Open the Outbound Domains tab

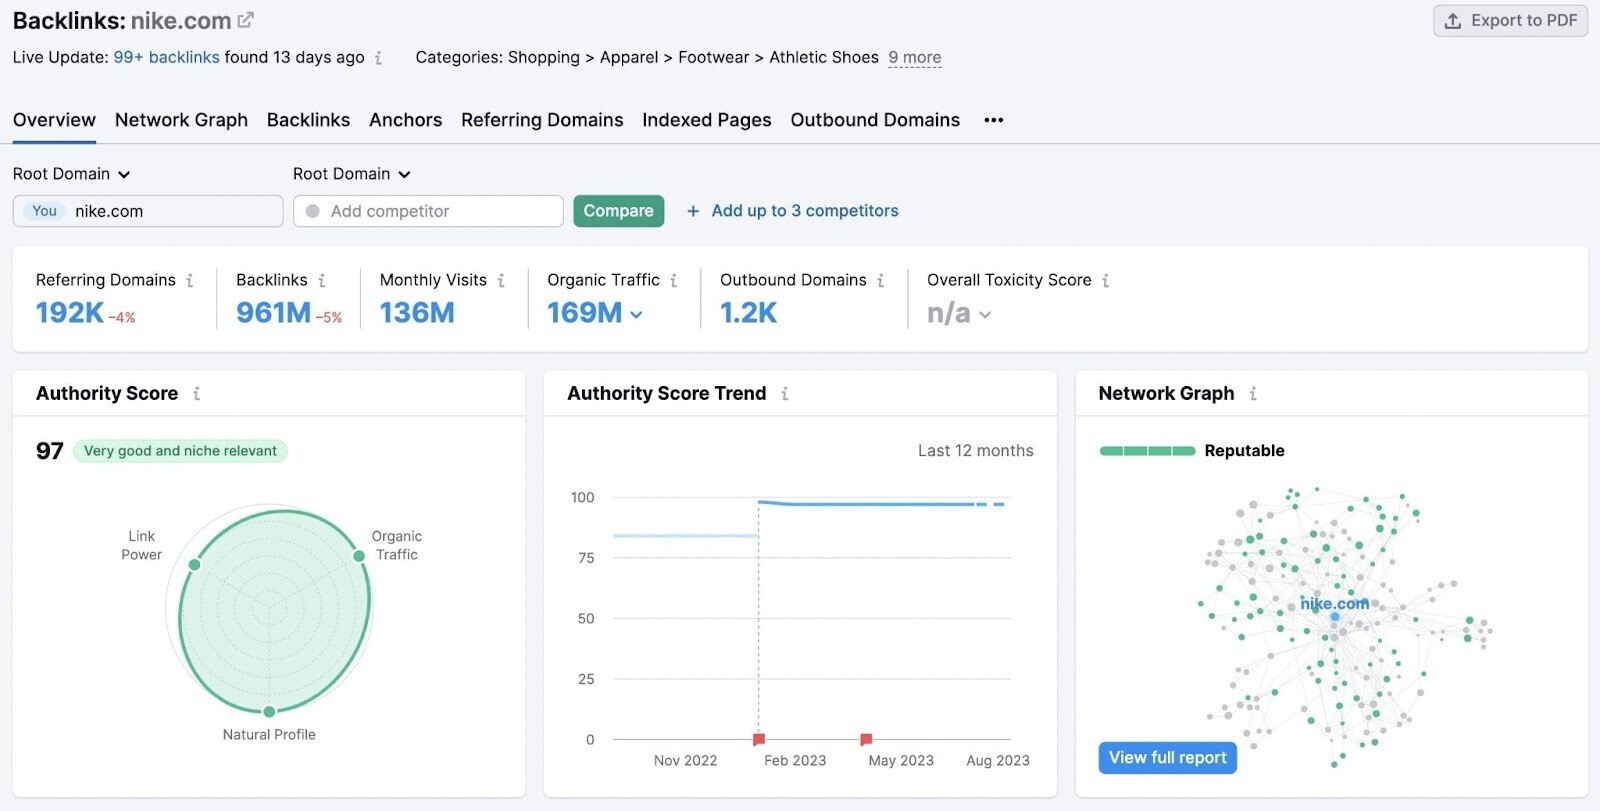[x=875, y=120]
